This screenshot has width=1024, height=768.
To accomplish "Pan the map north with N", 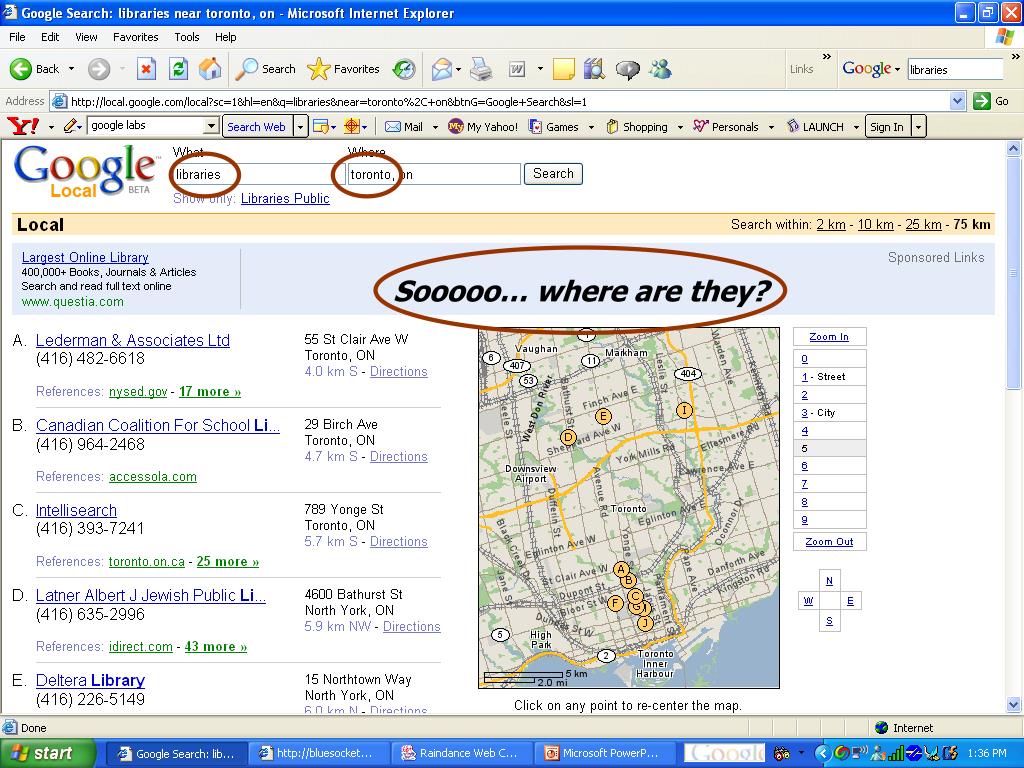I will (x=829, y=581).
